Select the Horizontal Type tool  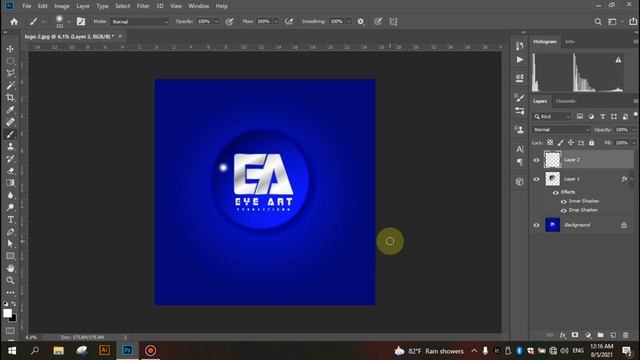[x=10, y=220]
